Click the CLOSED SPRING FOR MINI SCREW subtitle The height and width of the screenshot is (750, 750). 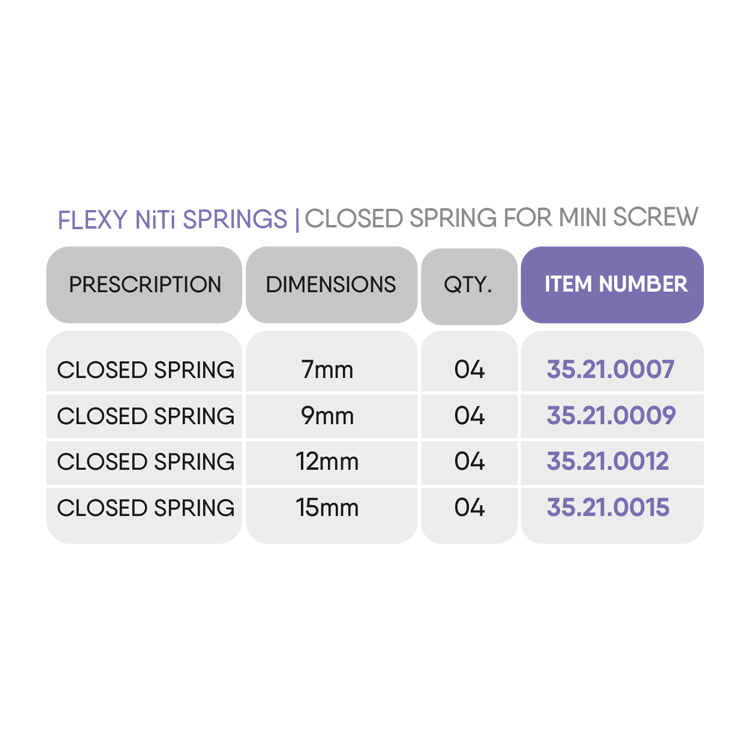501,218
